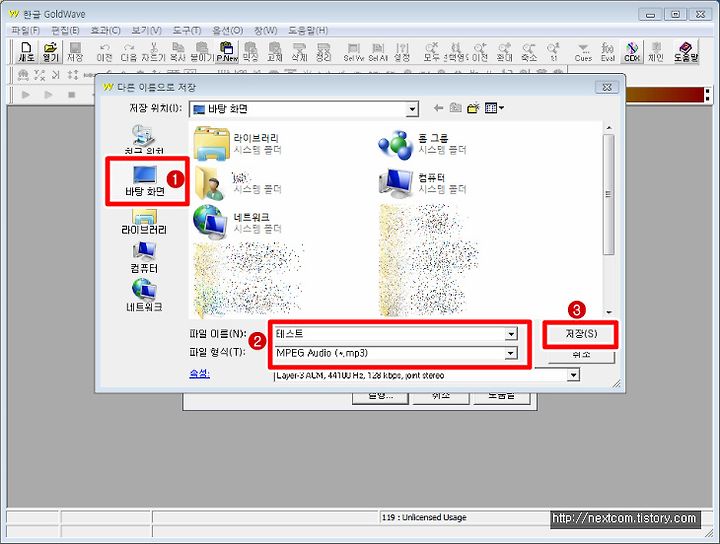This screenshot has height=544, width=720.
Task: Click the 119 : Unlicensed Usage status text
Action: pyautogui.click(x=424, y=517)
